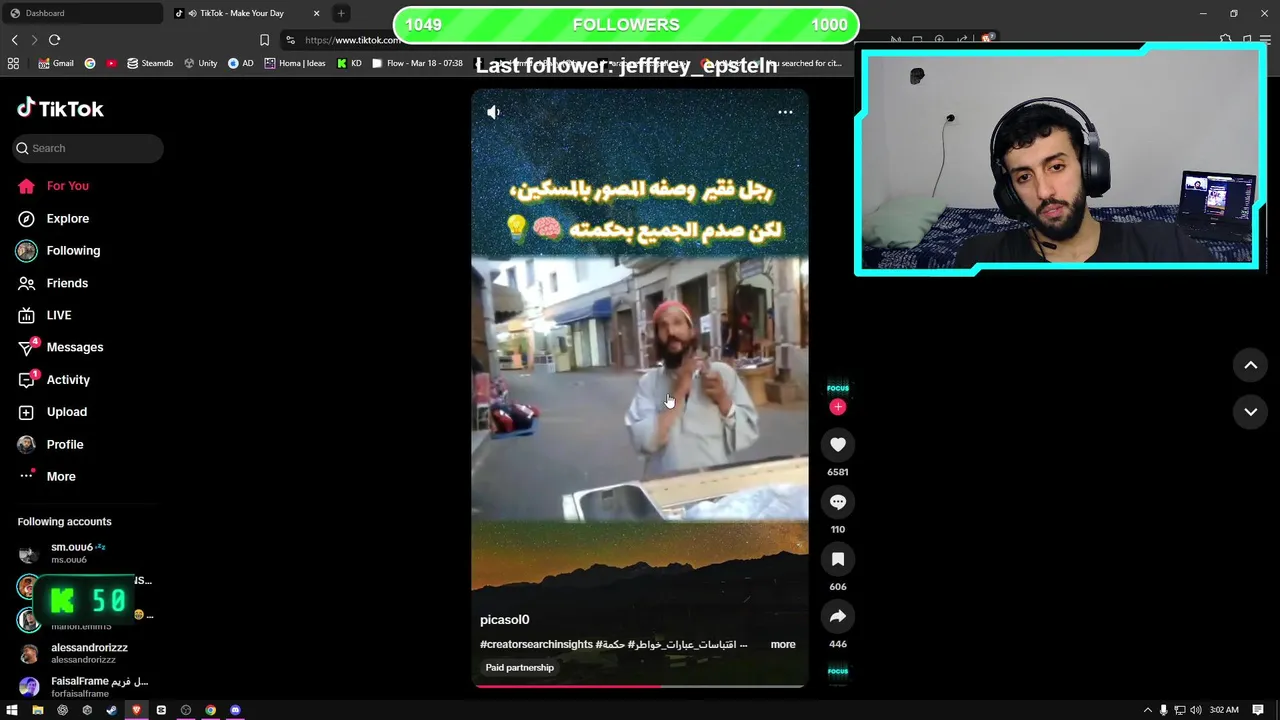Expand video caption with 'more'
1280x720 pixels.
783,645
